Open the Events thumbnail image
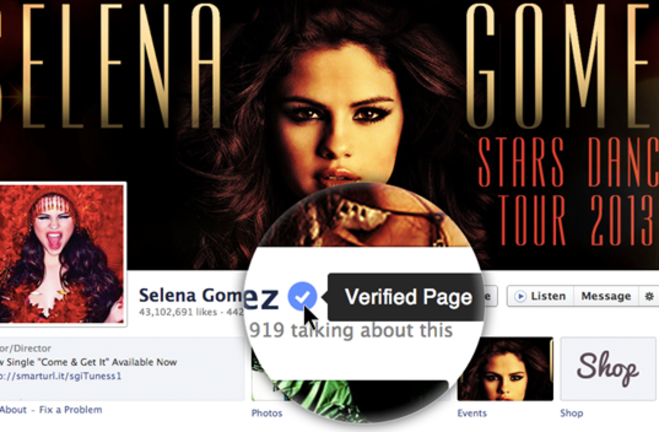 tap(505, 369)
